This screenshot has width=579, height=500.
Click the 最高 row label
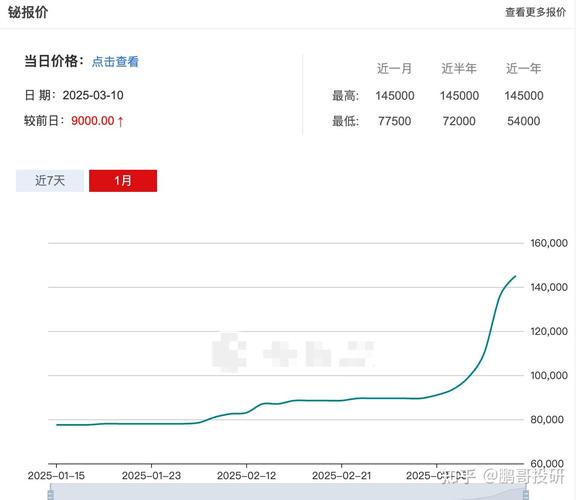point(345,96)
